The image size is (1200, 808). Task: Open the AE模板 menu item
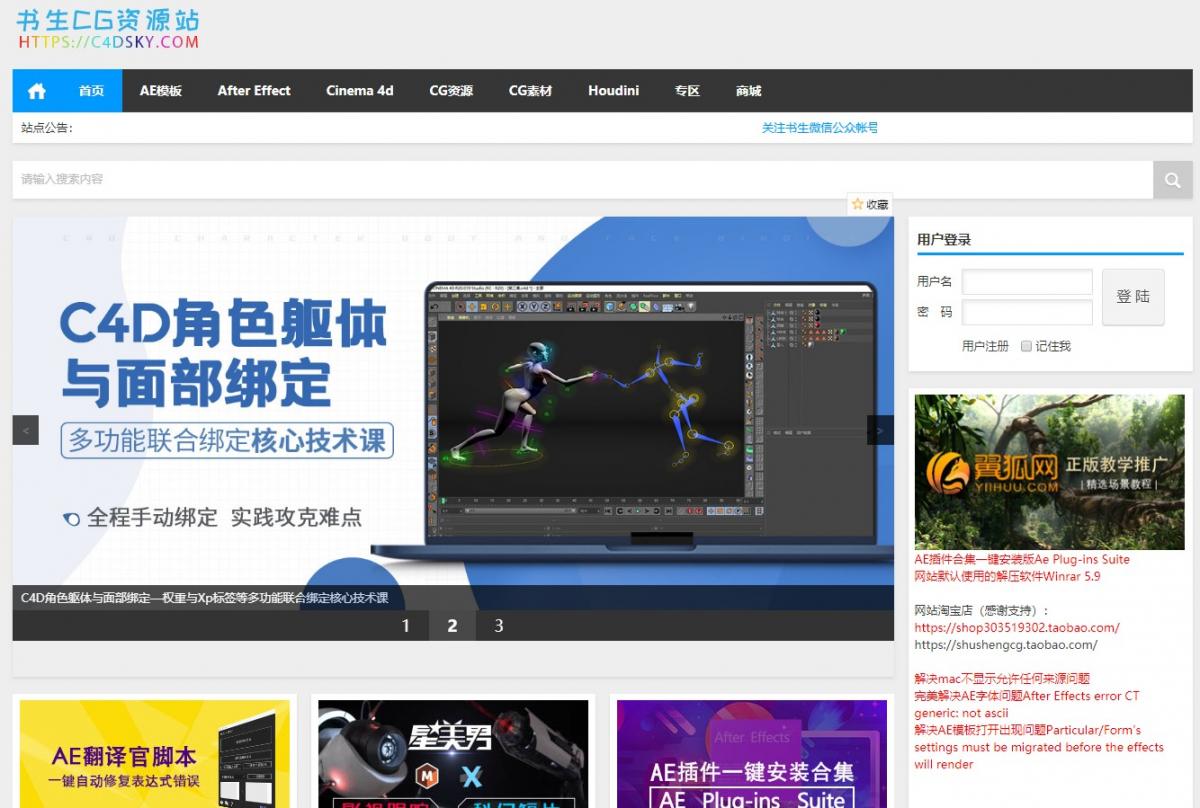pos(160,91)
